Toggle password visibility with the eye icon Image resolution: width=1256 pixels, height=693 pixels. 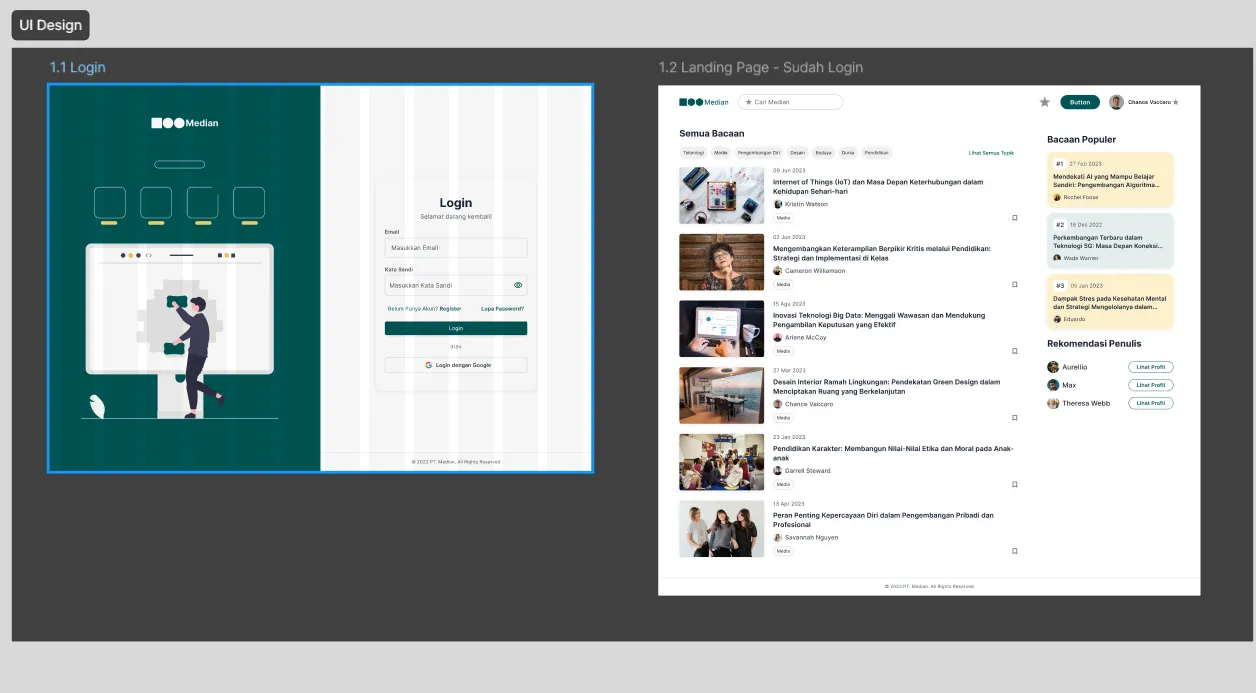518,285
